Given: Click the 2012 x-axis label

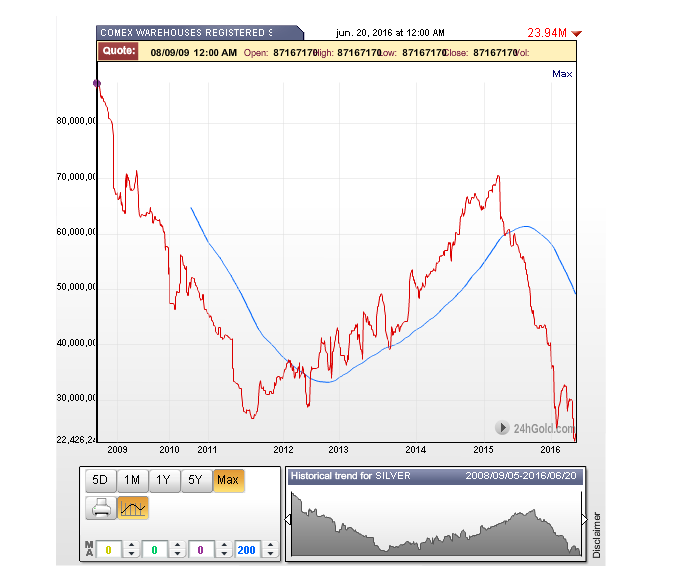Looking at the screenshot, I should point(283,450).
